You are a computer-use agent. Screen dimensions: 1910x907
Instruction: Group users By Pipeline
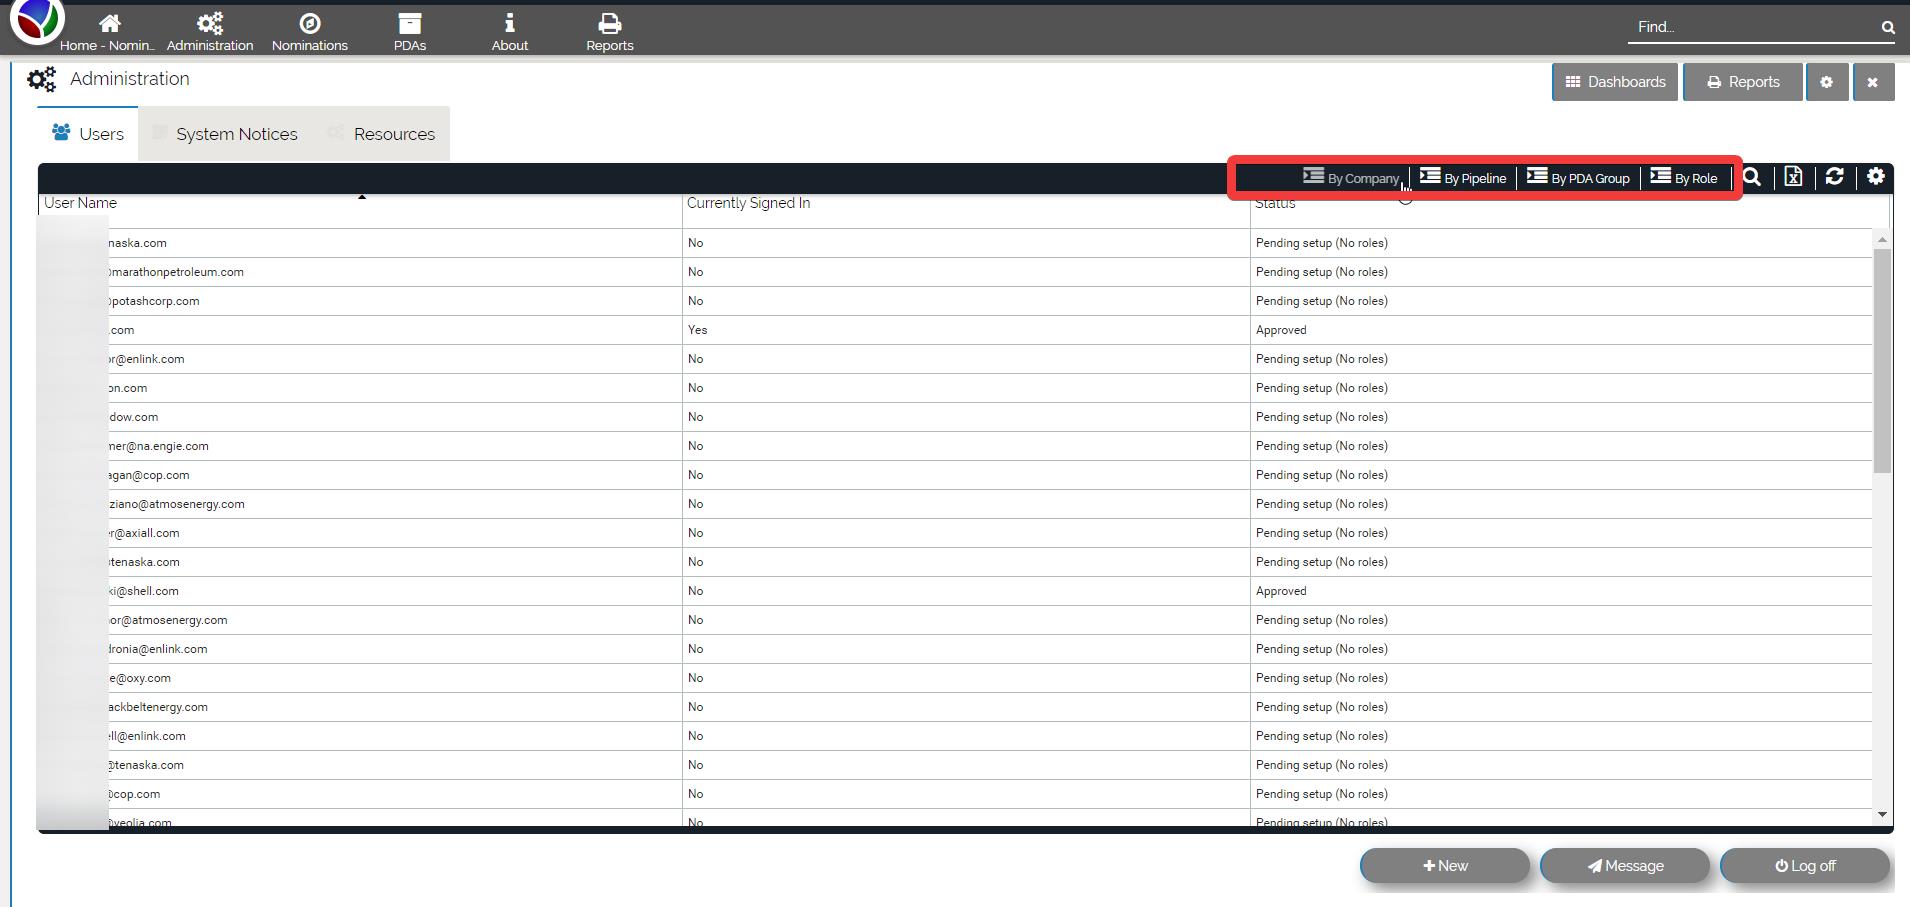pyautogui.click(x=1463, y=178)
